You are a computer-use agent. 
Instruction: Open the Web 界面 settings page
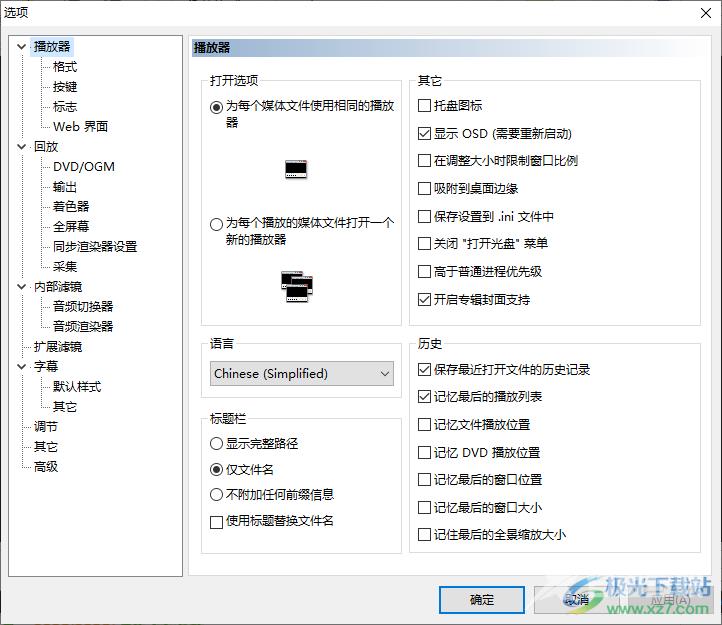pos(81,127)
